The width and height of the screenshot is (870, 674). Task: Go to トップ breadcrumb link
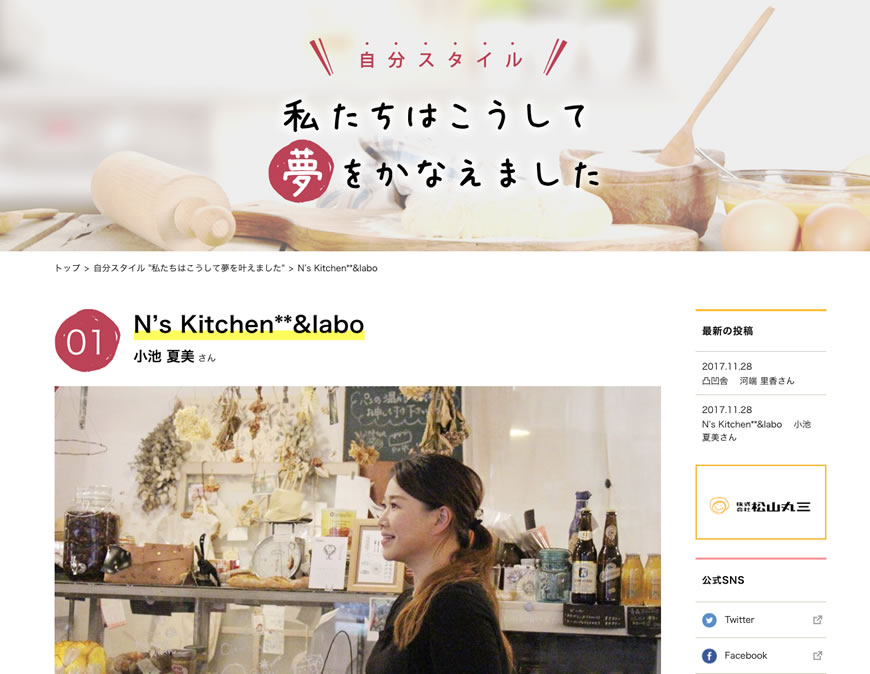point(67,268)
